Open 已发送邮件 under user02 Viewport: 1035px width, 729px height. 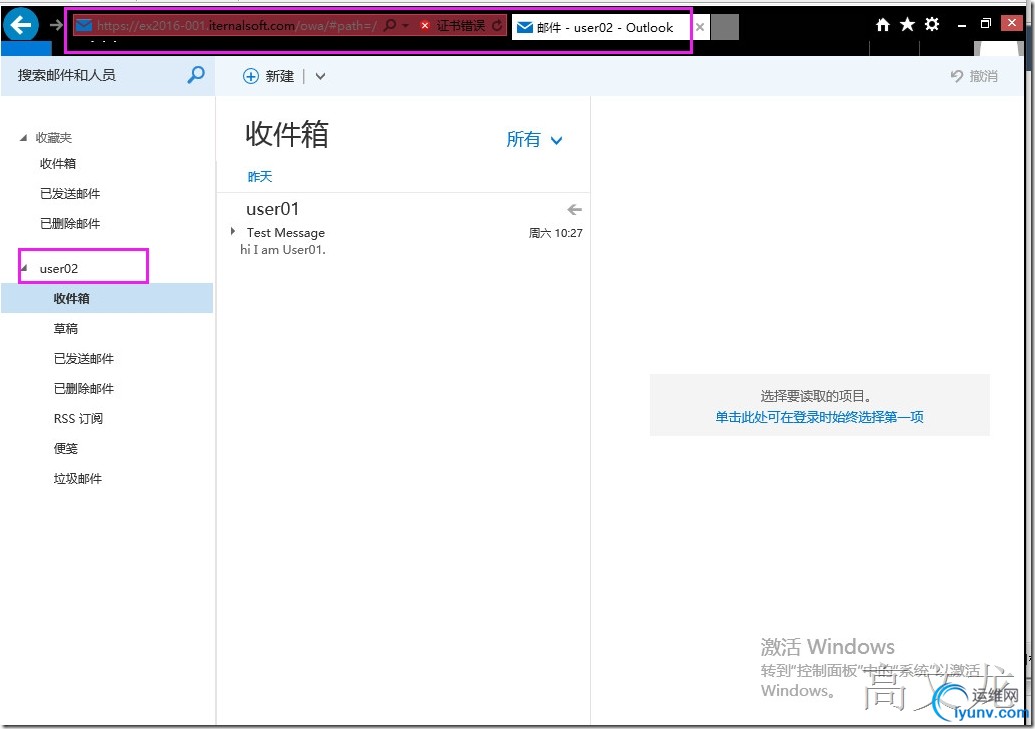click(84, 358)
